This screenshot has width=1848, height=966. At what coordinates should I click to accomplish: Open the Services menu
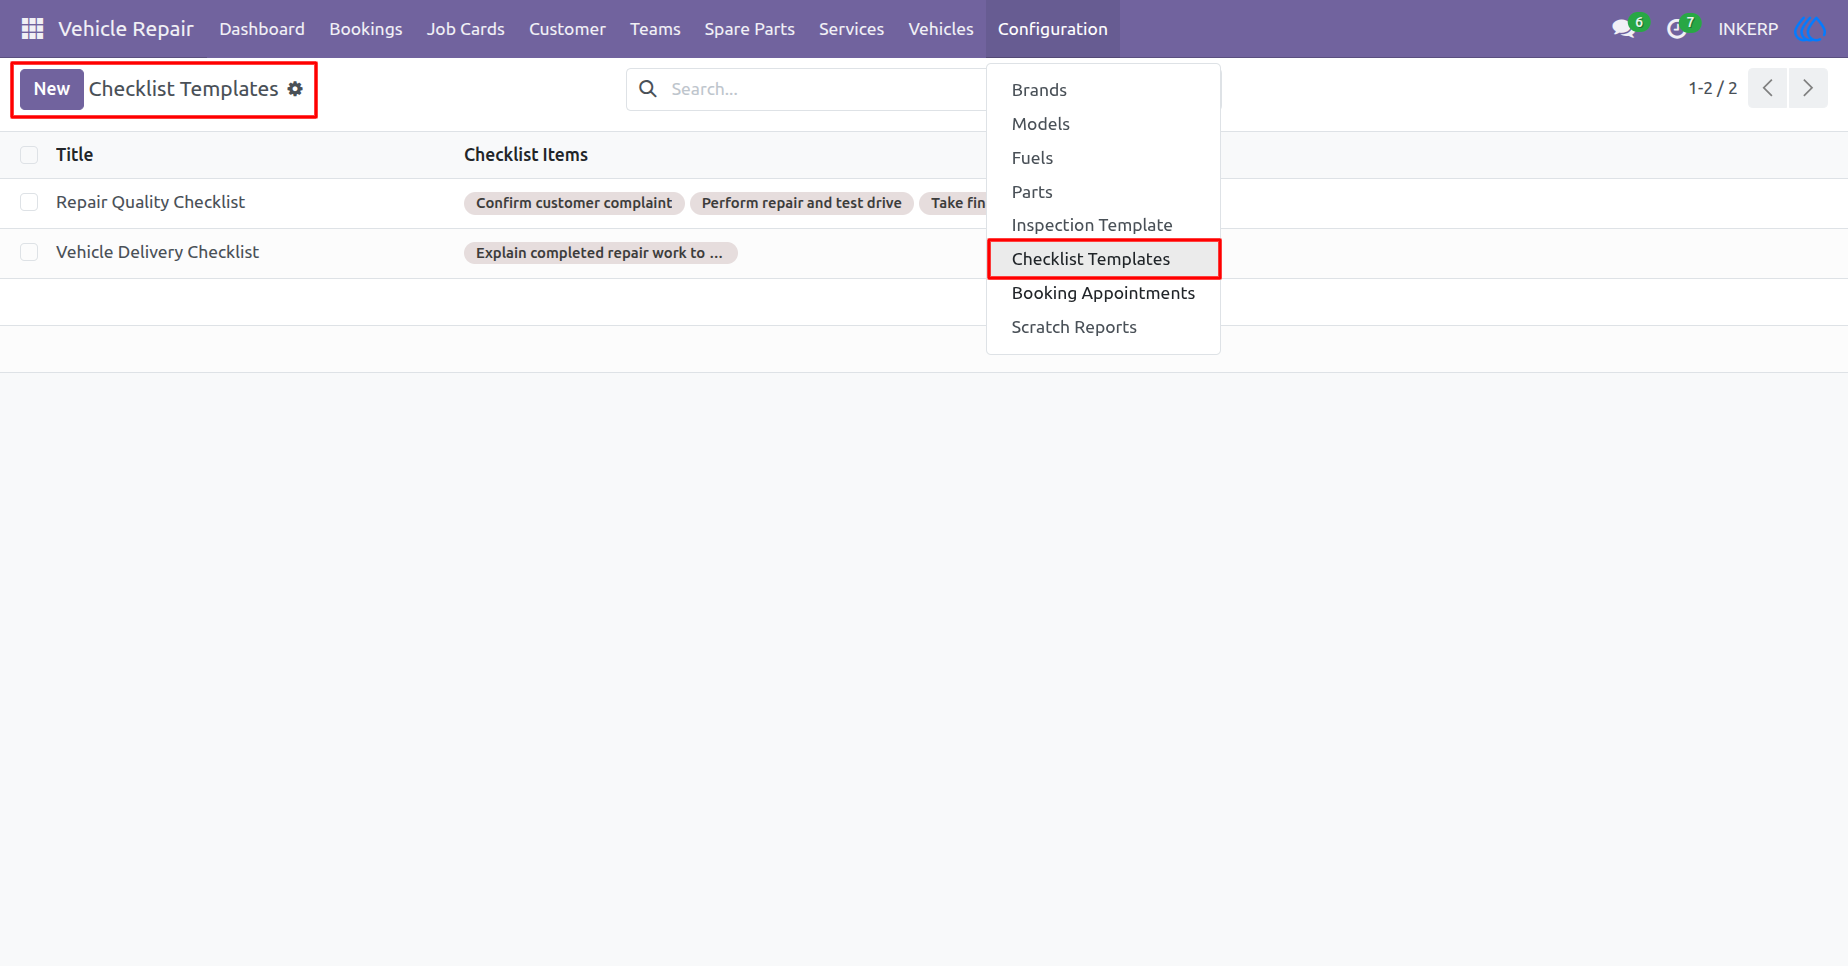tap(851, 29)
